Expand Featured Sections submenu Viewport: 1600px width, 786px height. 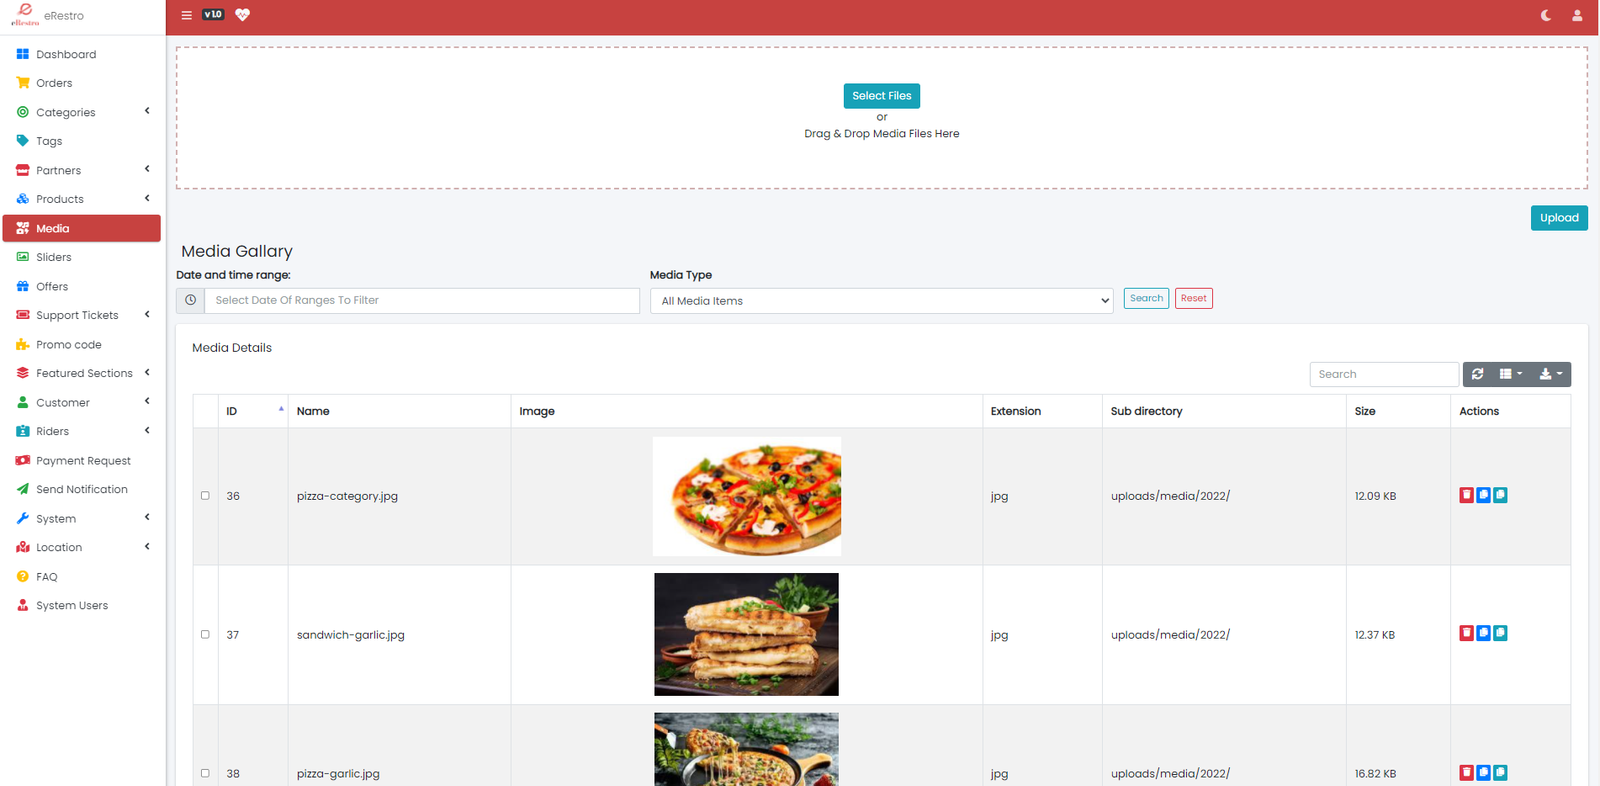[81, 373]
